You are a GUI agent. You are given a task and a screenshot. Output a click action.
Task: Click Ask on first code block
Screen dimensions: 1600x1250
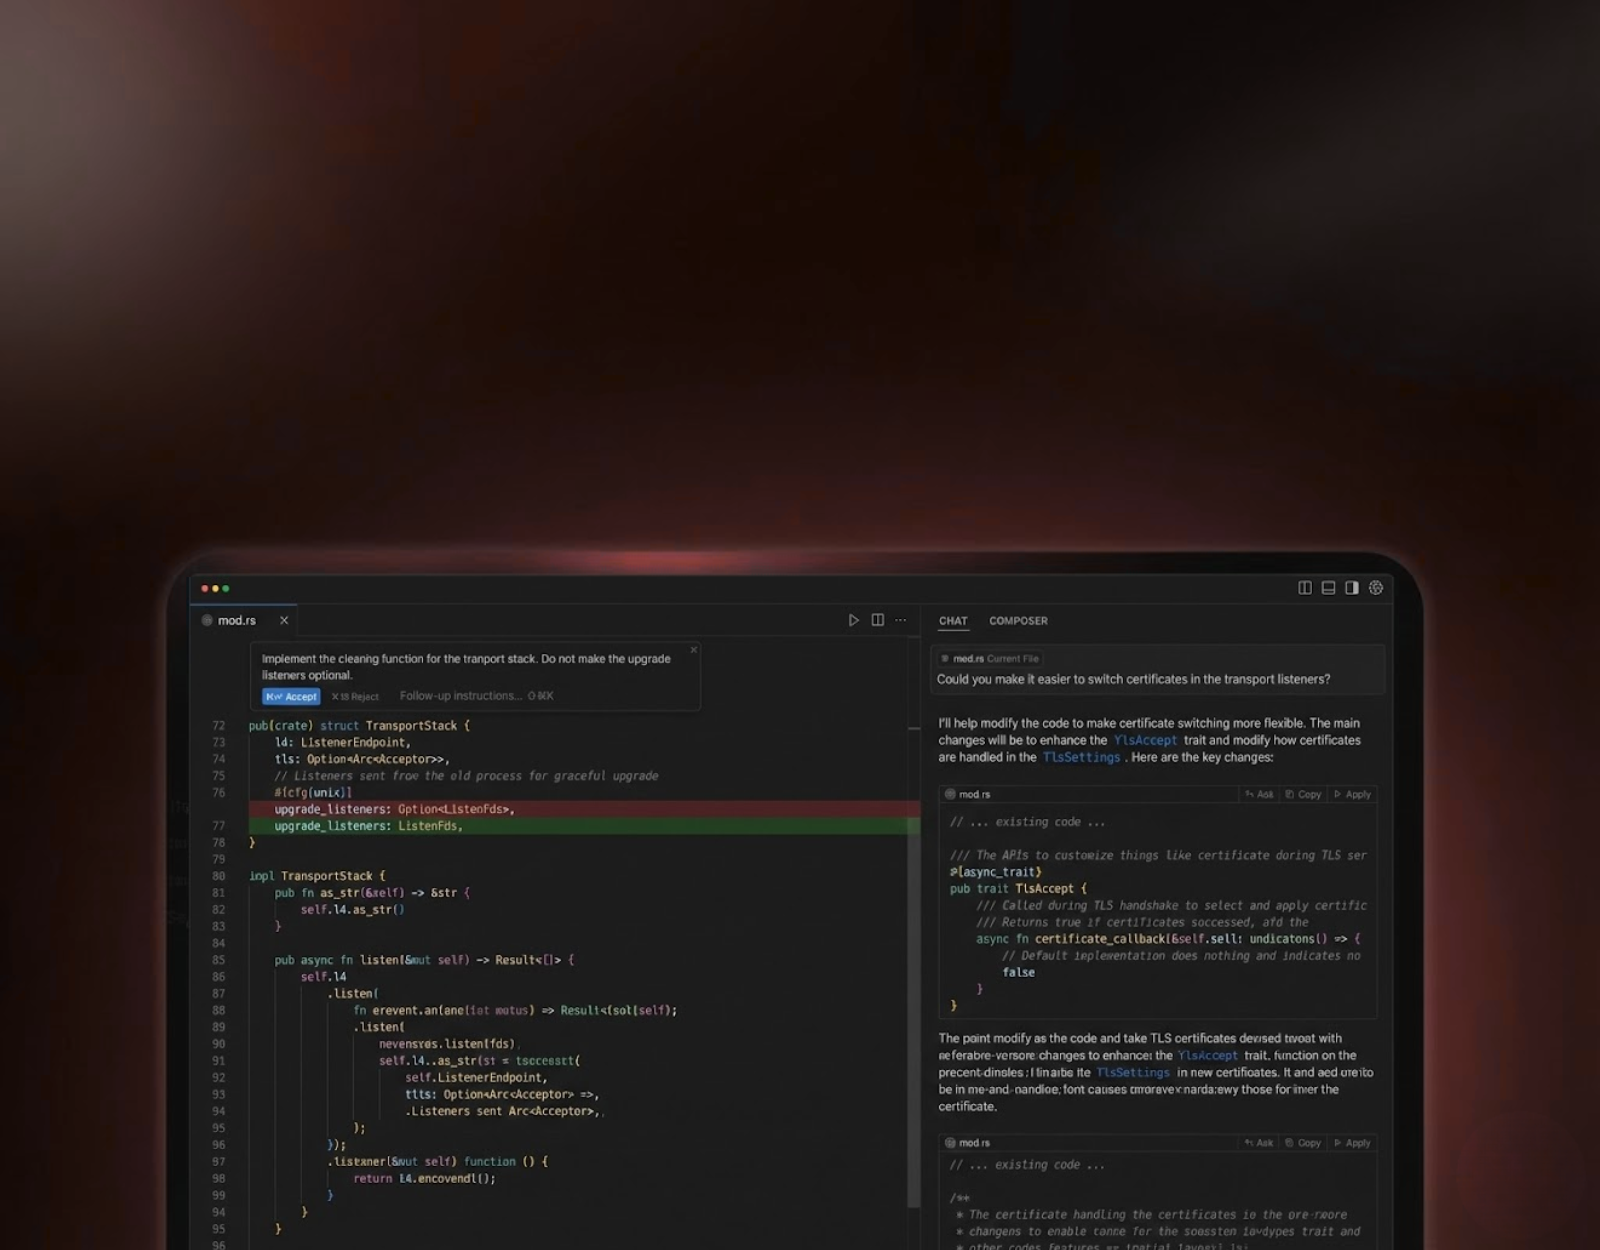[1259, 794]
